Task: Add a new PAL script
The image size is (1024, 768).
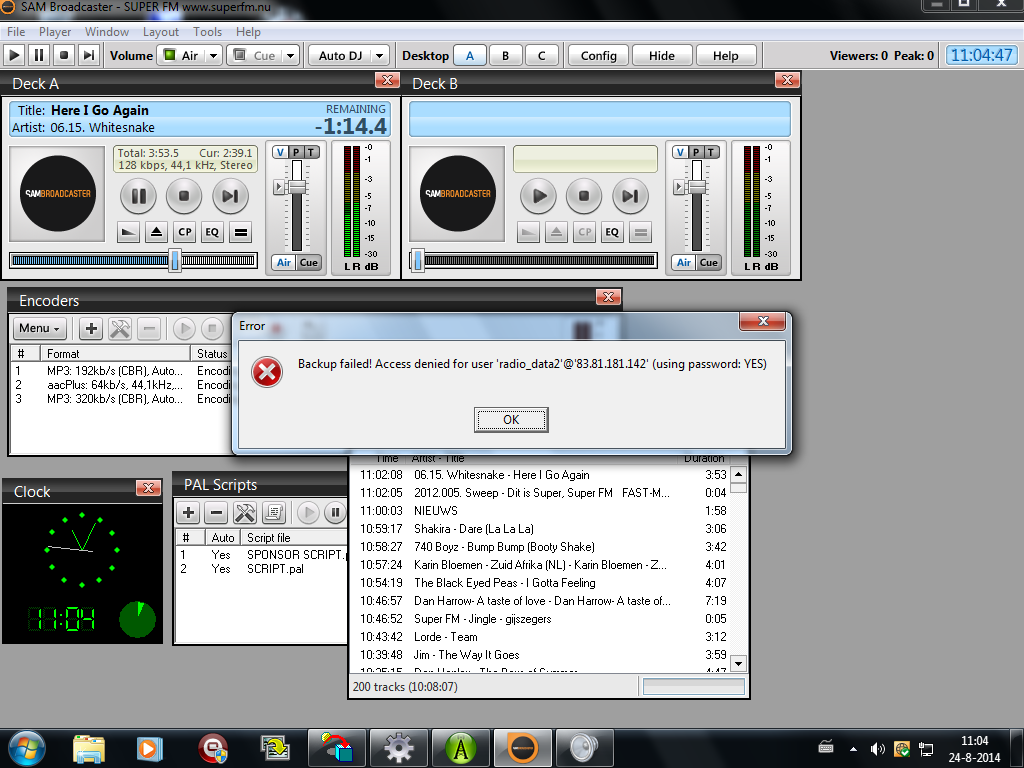Action: click(x=188, y=513)
